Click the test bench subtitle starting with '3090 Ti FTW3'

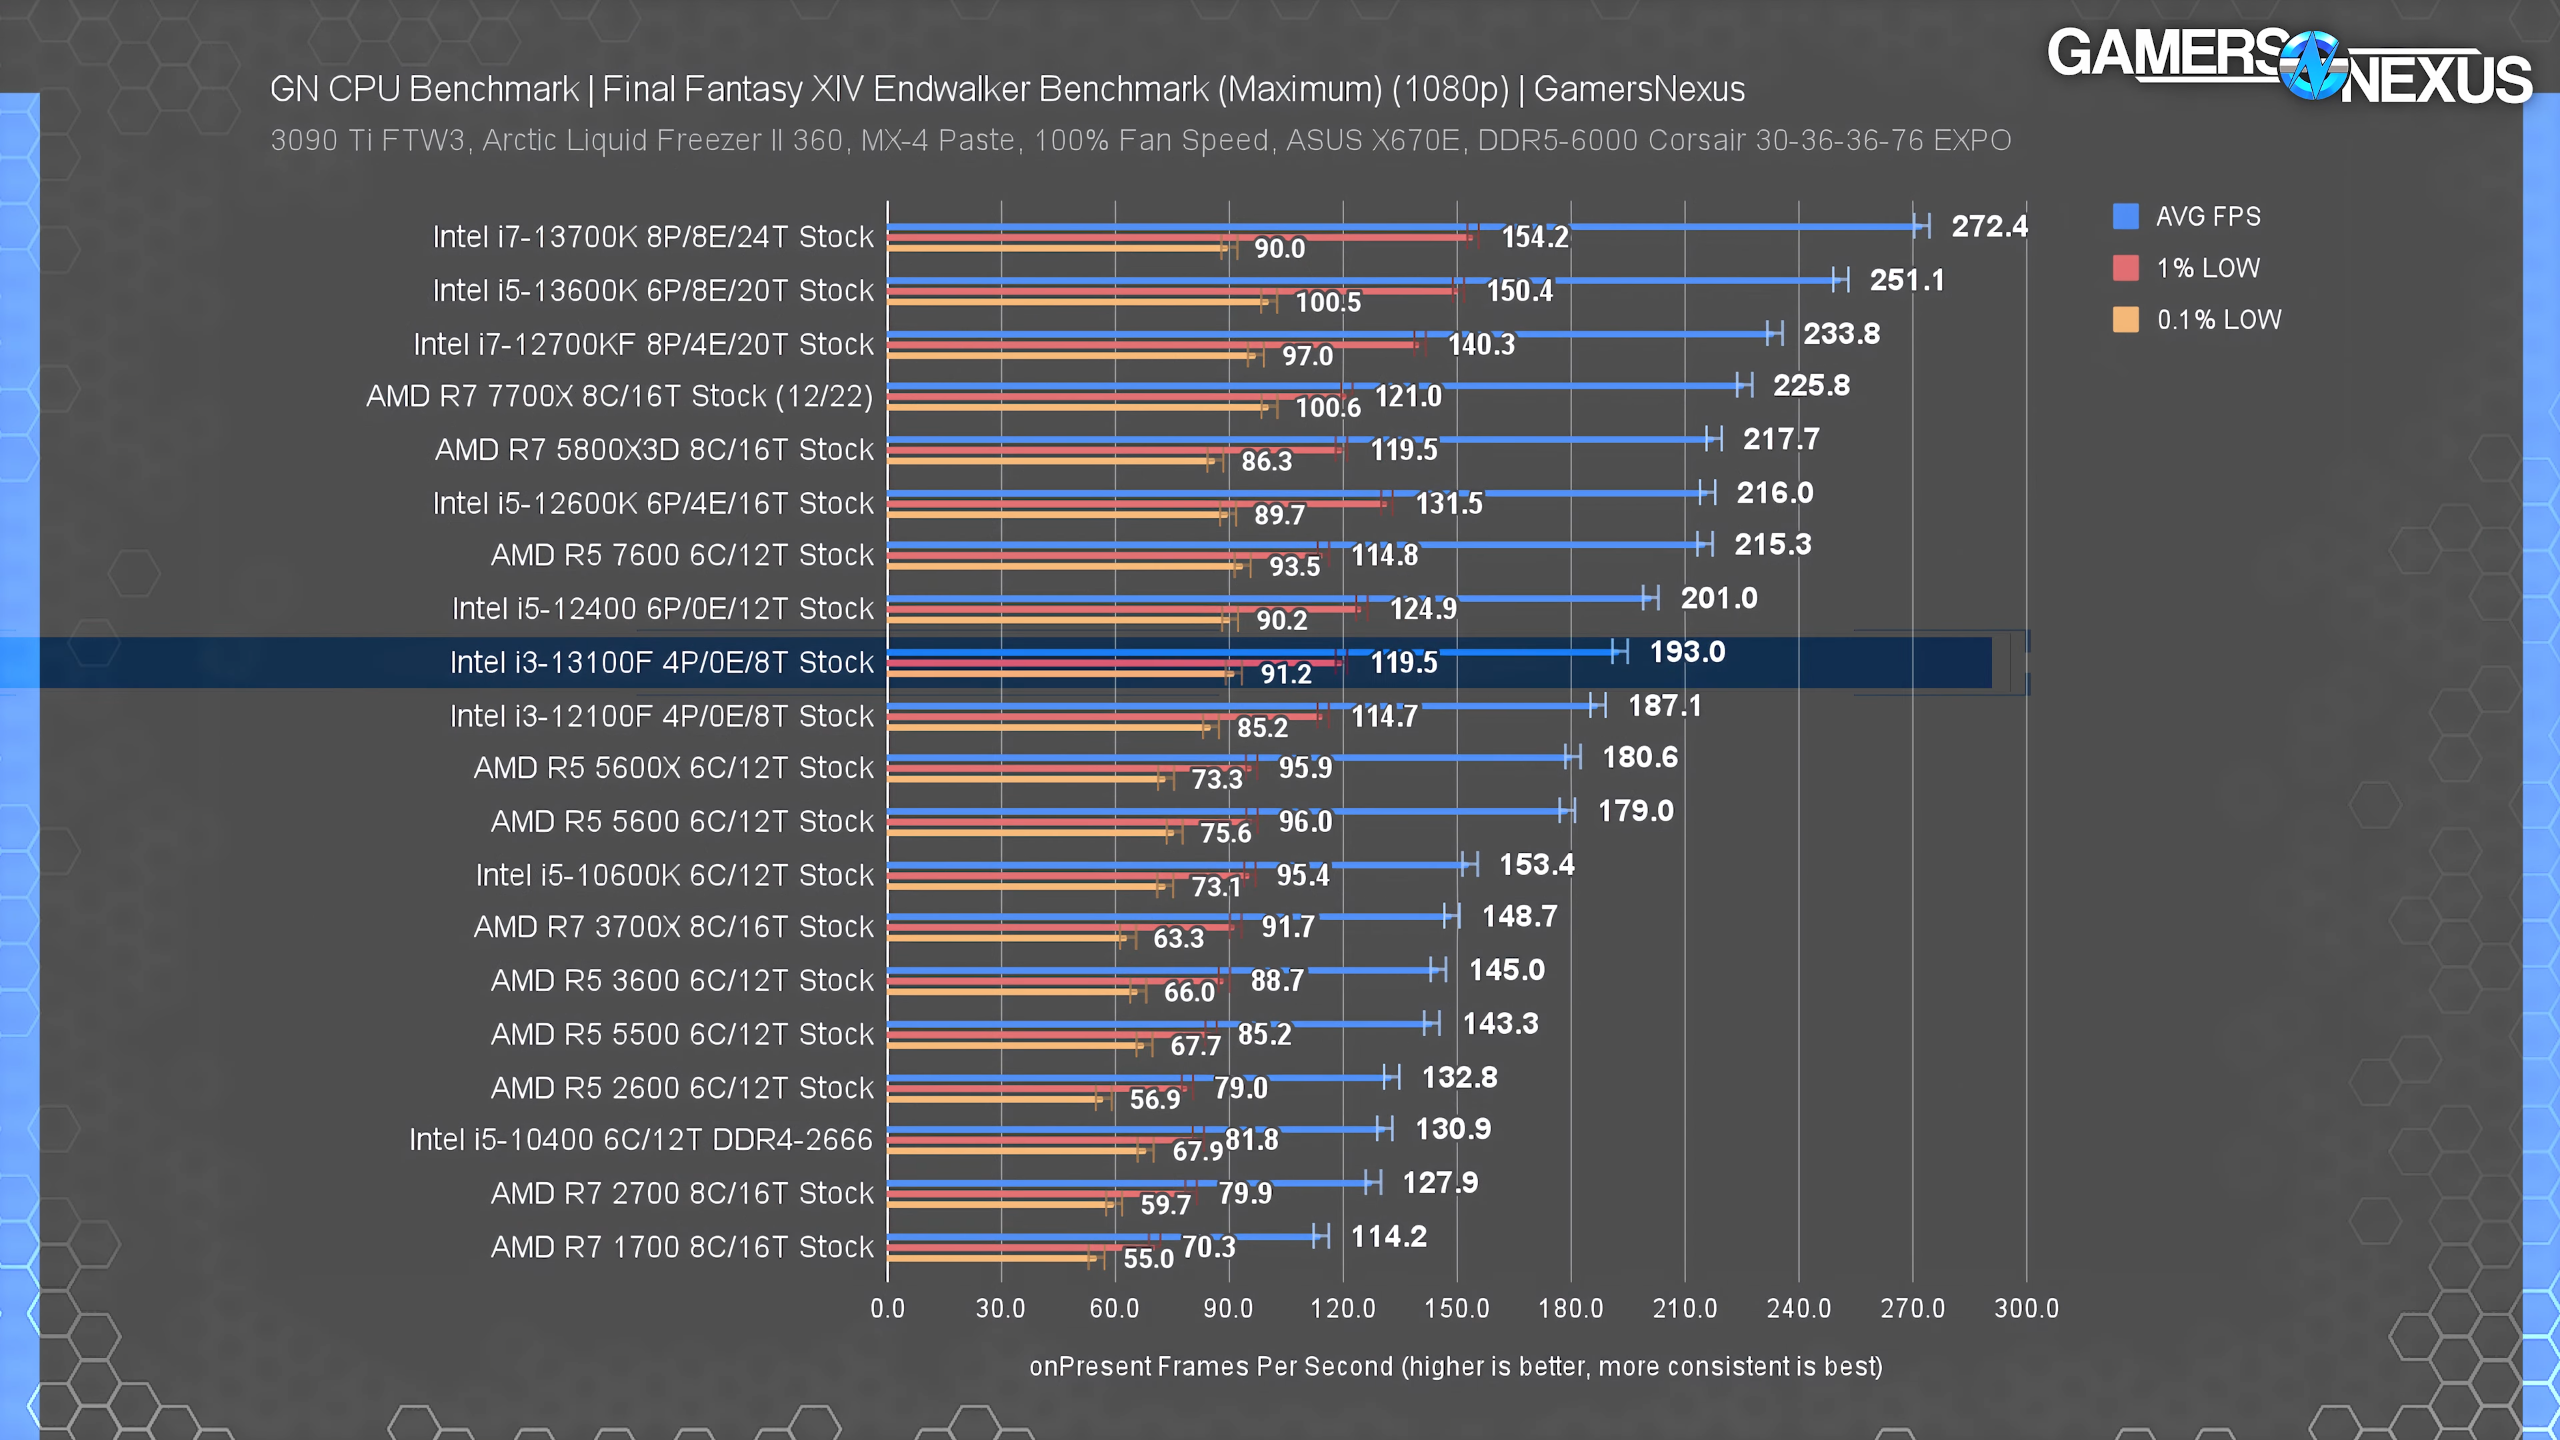1140,141
